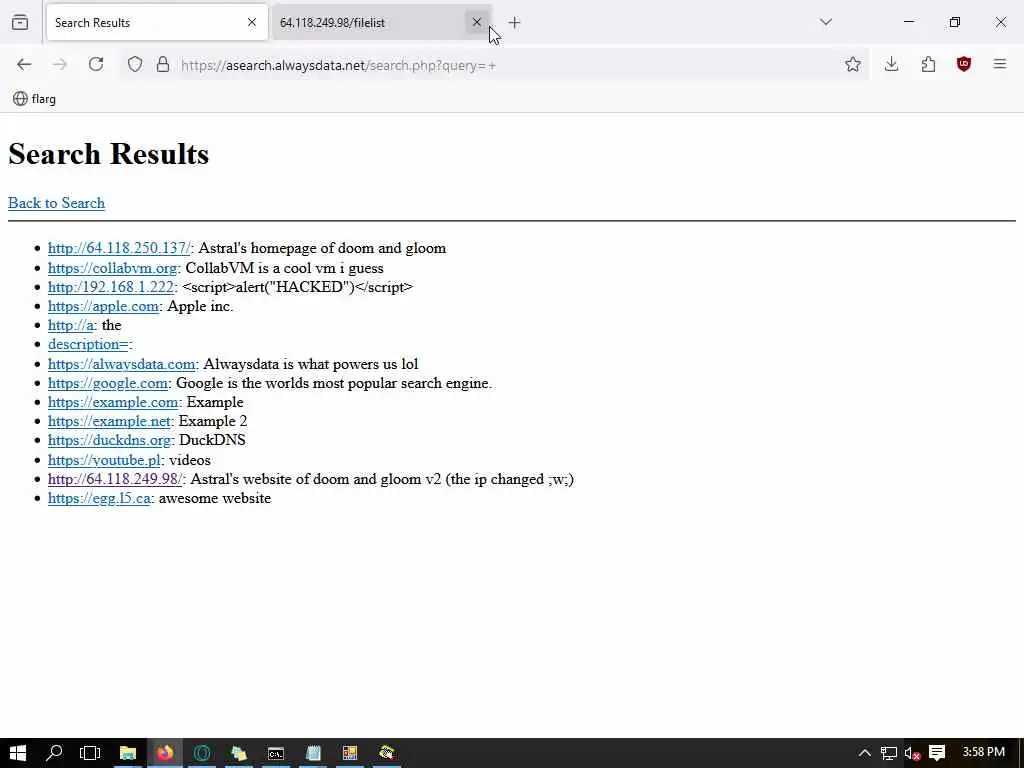Image resolution: width=1024 pixels, height=768 pixels.
Task: Open the http://64.118.250.137/ link
Action: click(x=120, y=248)
